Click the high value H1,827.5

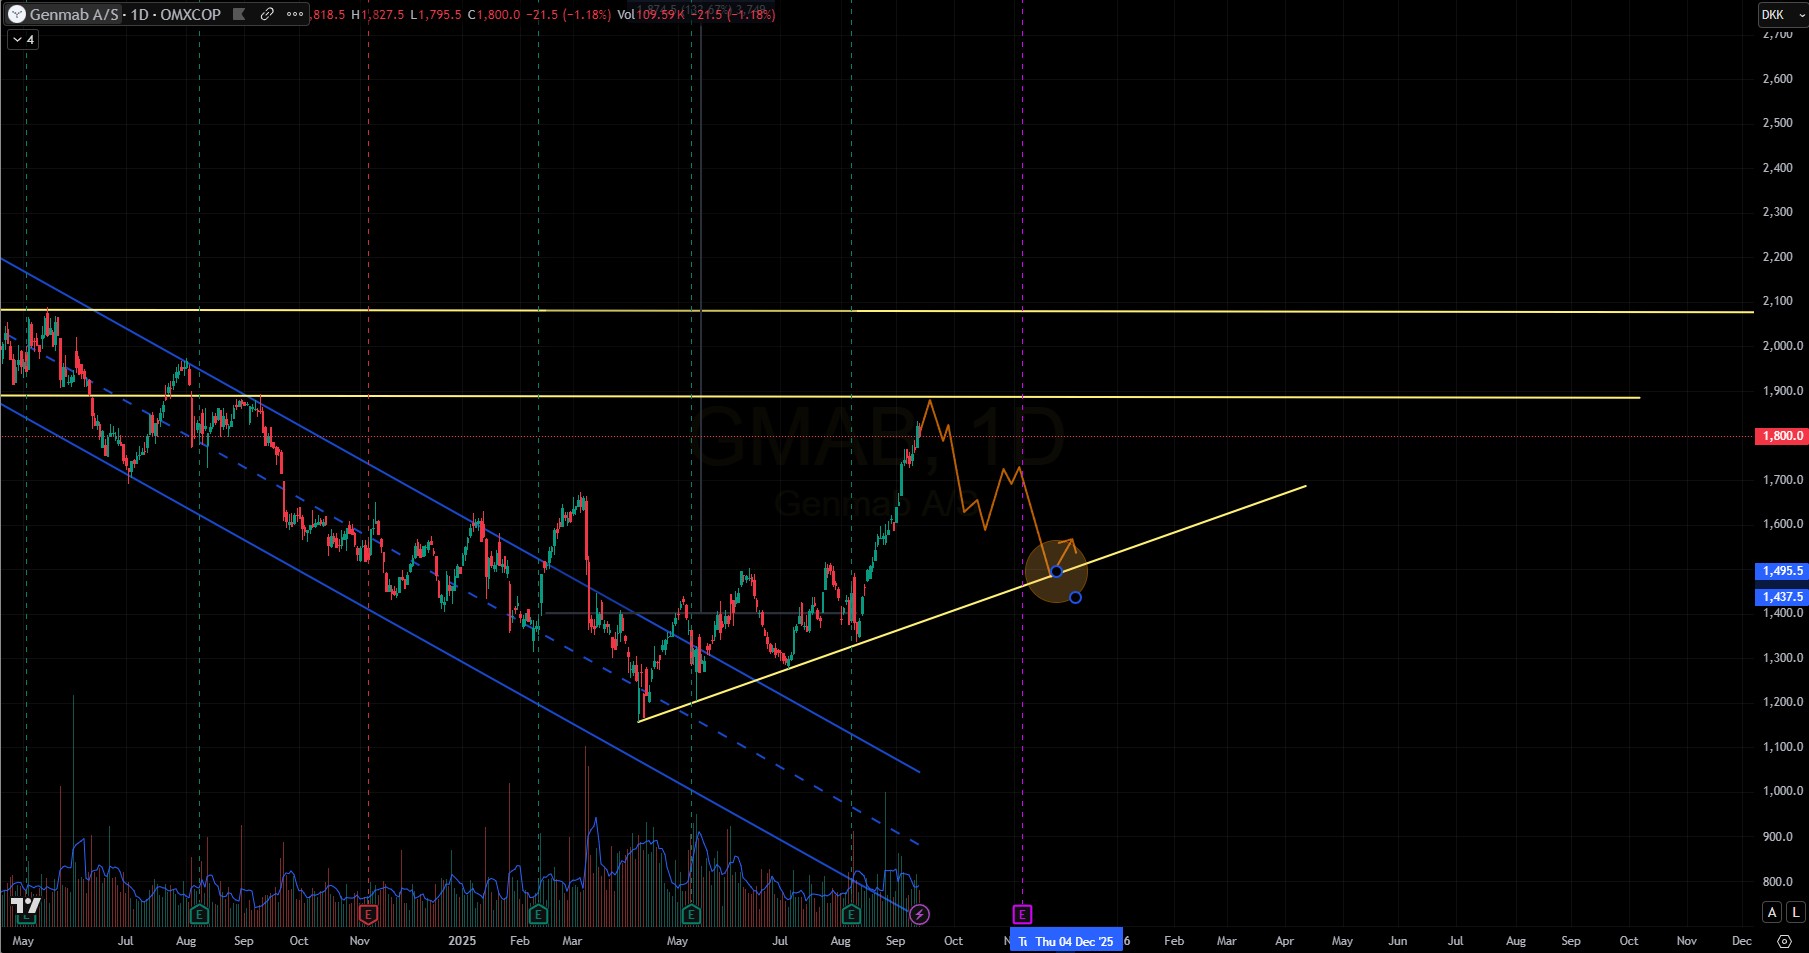point(378,14)
